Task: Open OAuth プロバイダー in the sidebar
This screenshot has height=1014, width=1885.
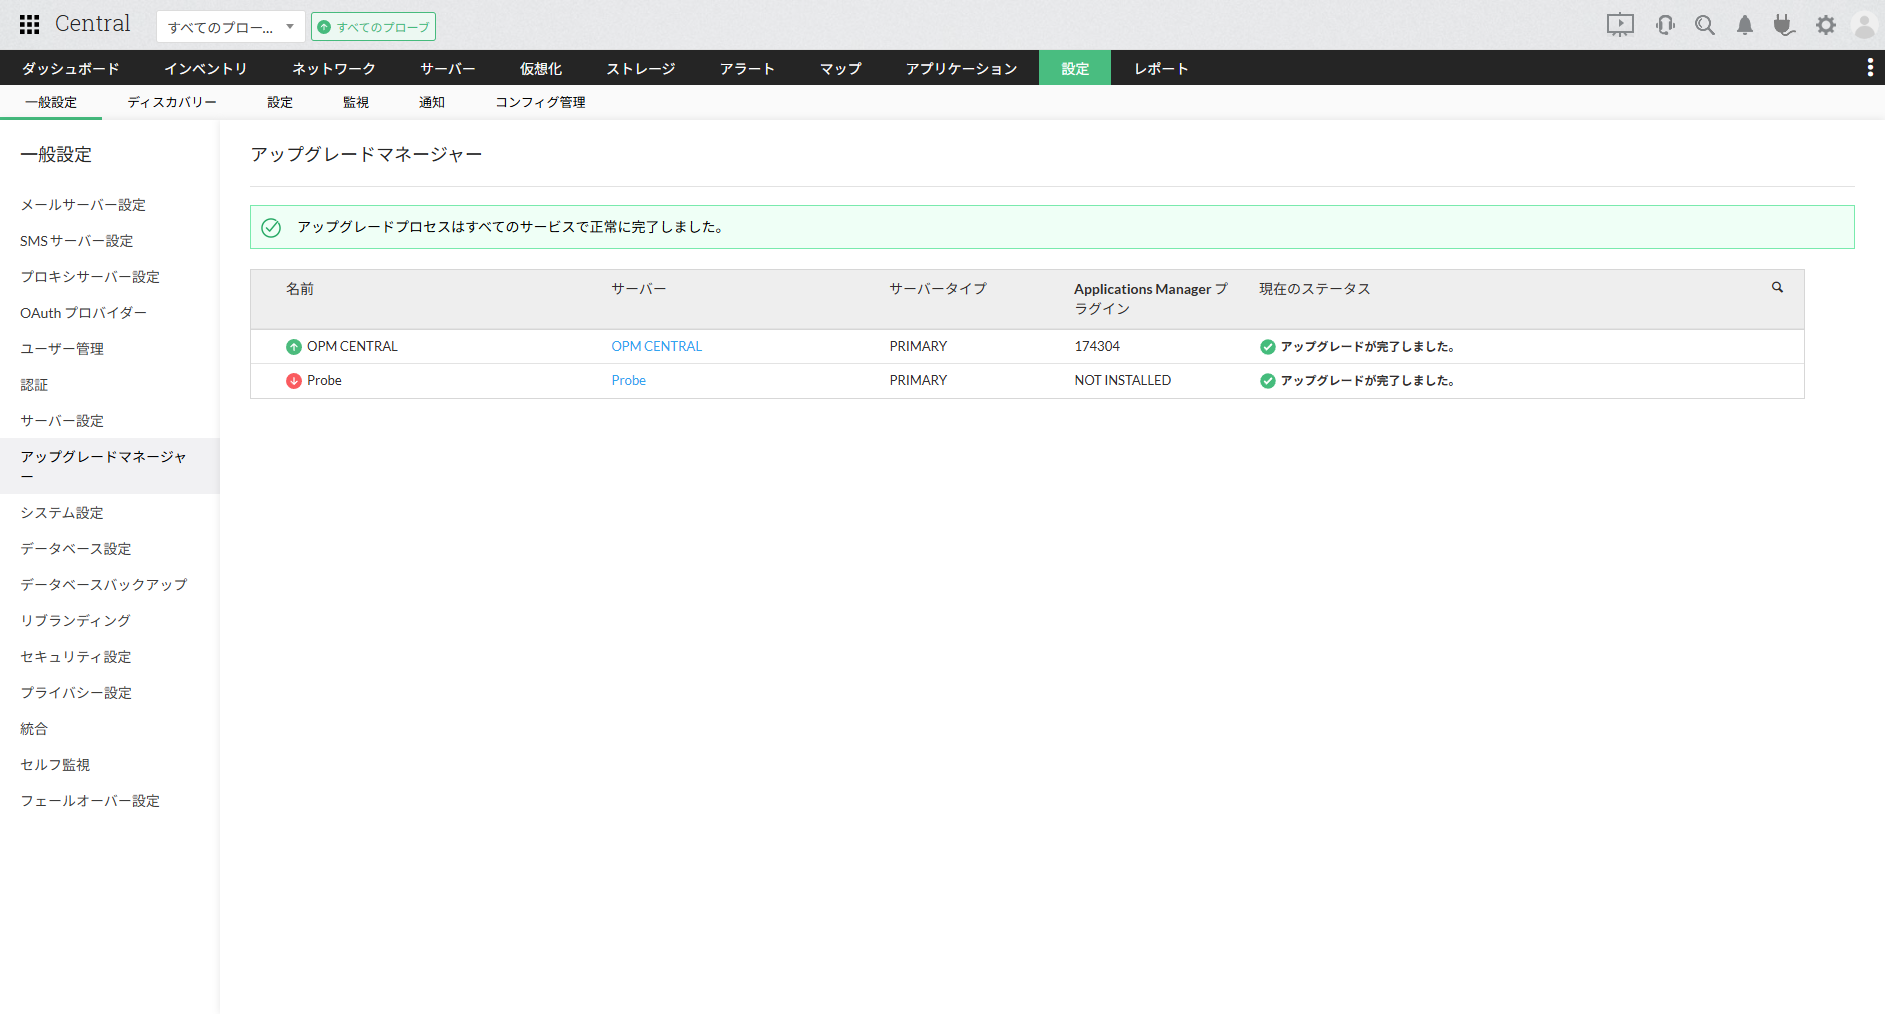Action: click(x=83, y=313)
